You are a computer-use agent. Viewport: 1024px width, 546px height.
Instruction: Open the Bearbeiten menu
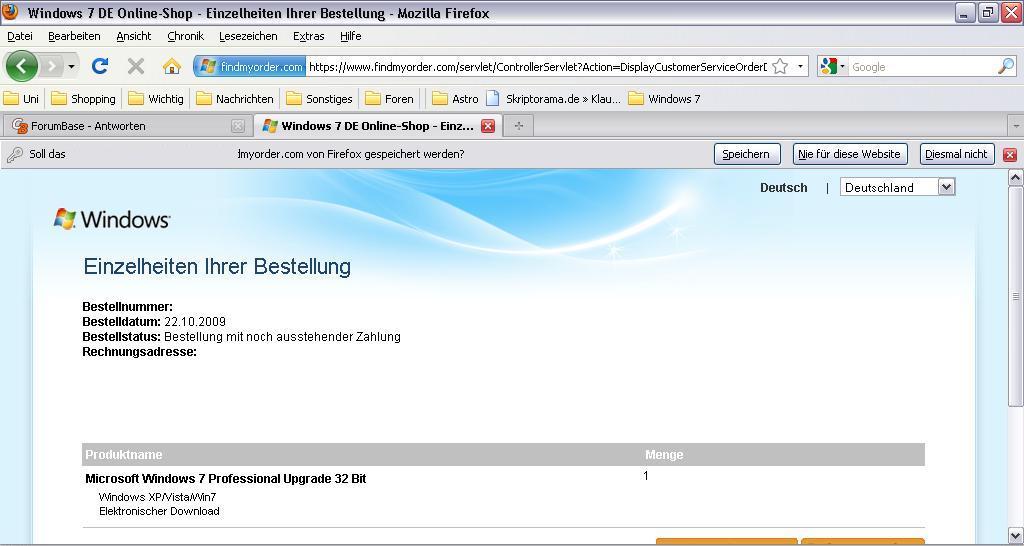pyautogui.click(x=74, y=36)
